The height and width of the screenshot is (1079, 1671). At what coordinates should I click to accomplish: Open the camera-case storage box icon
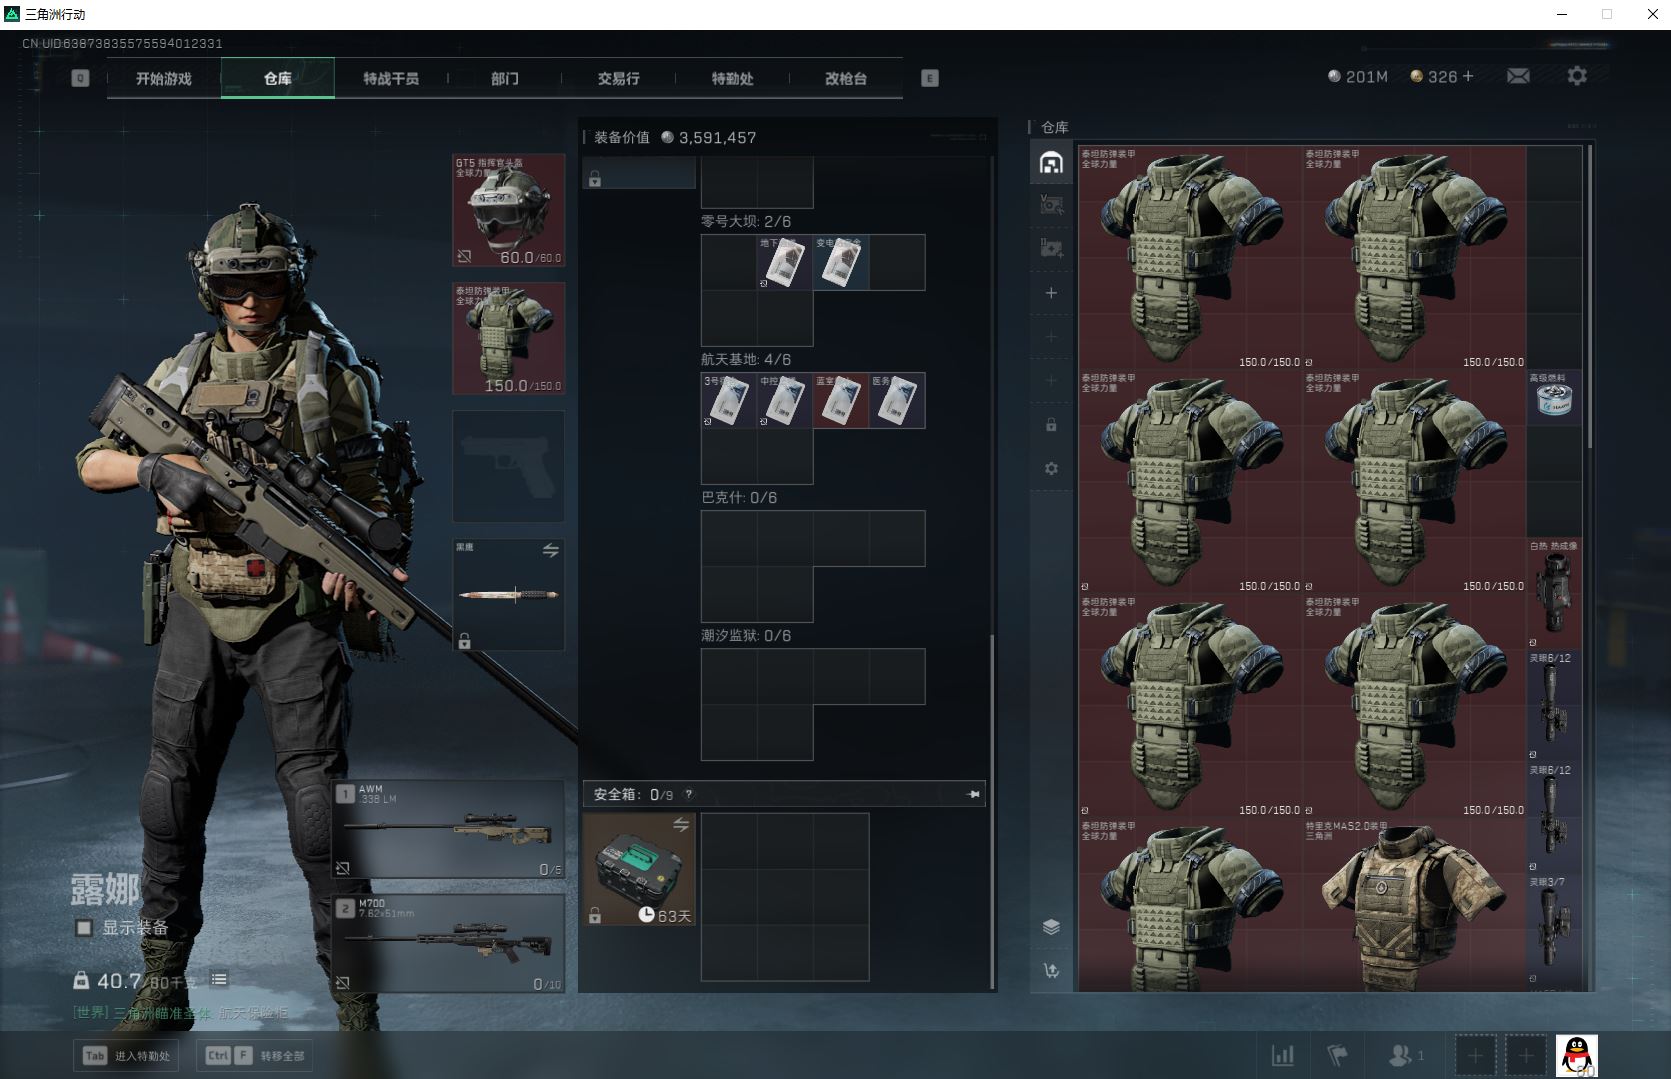point(1051,205)
